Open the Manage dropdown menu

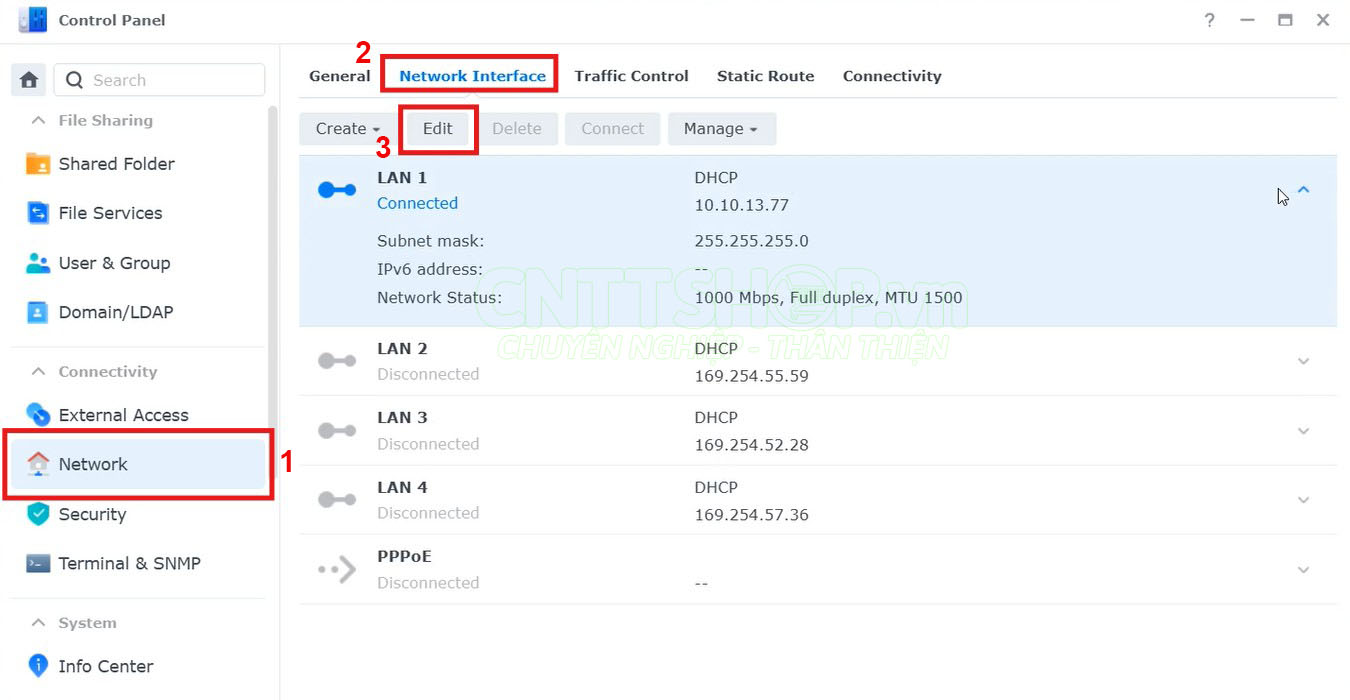(x=720, y=129)
